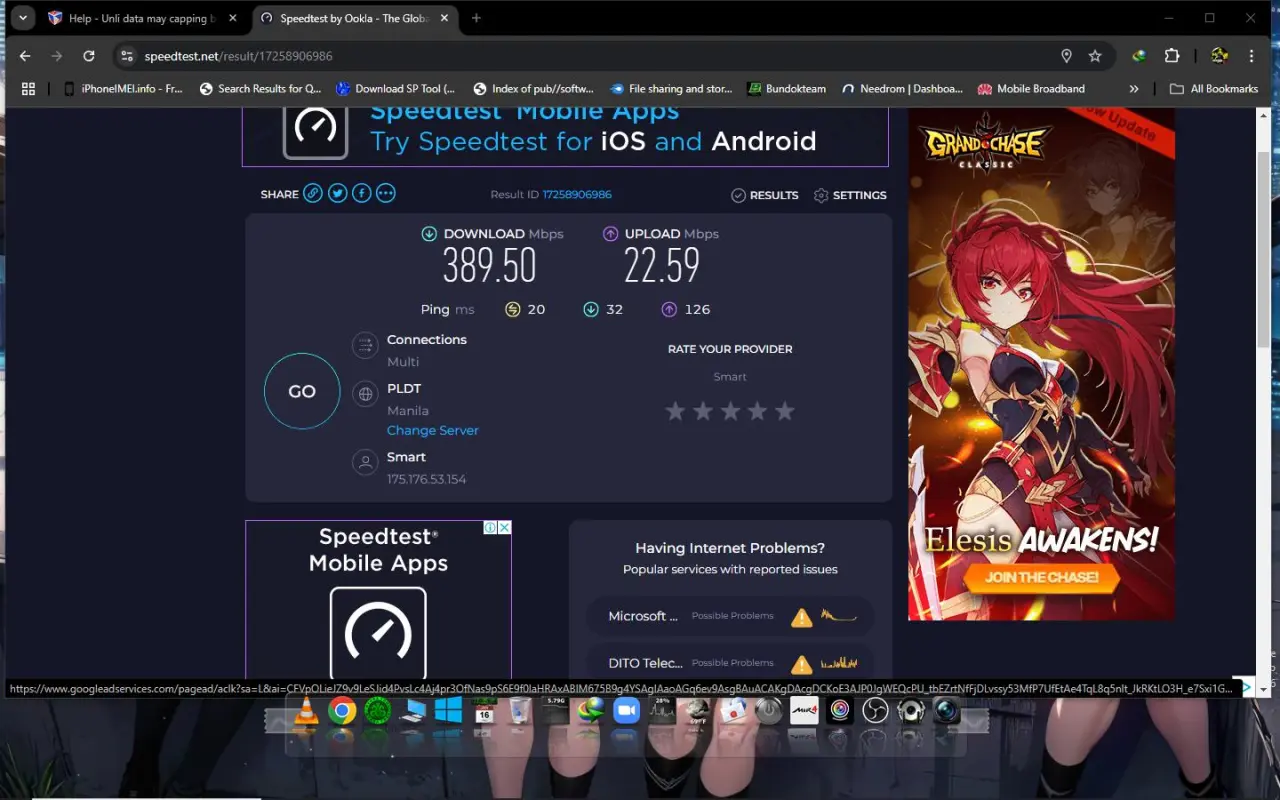Rate the provider five stars

(785, 411)
